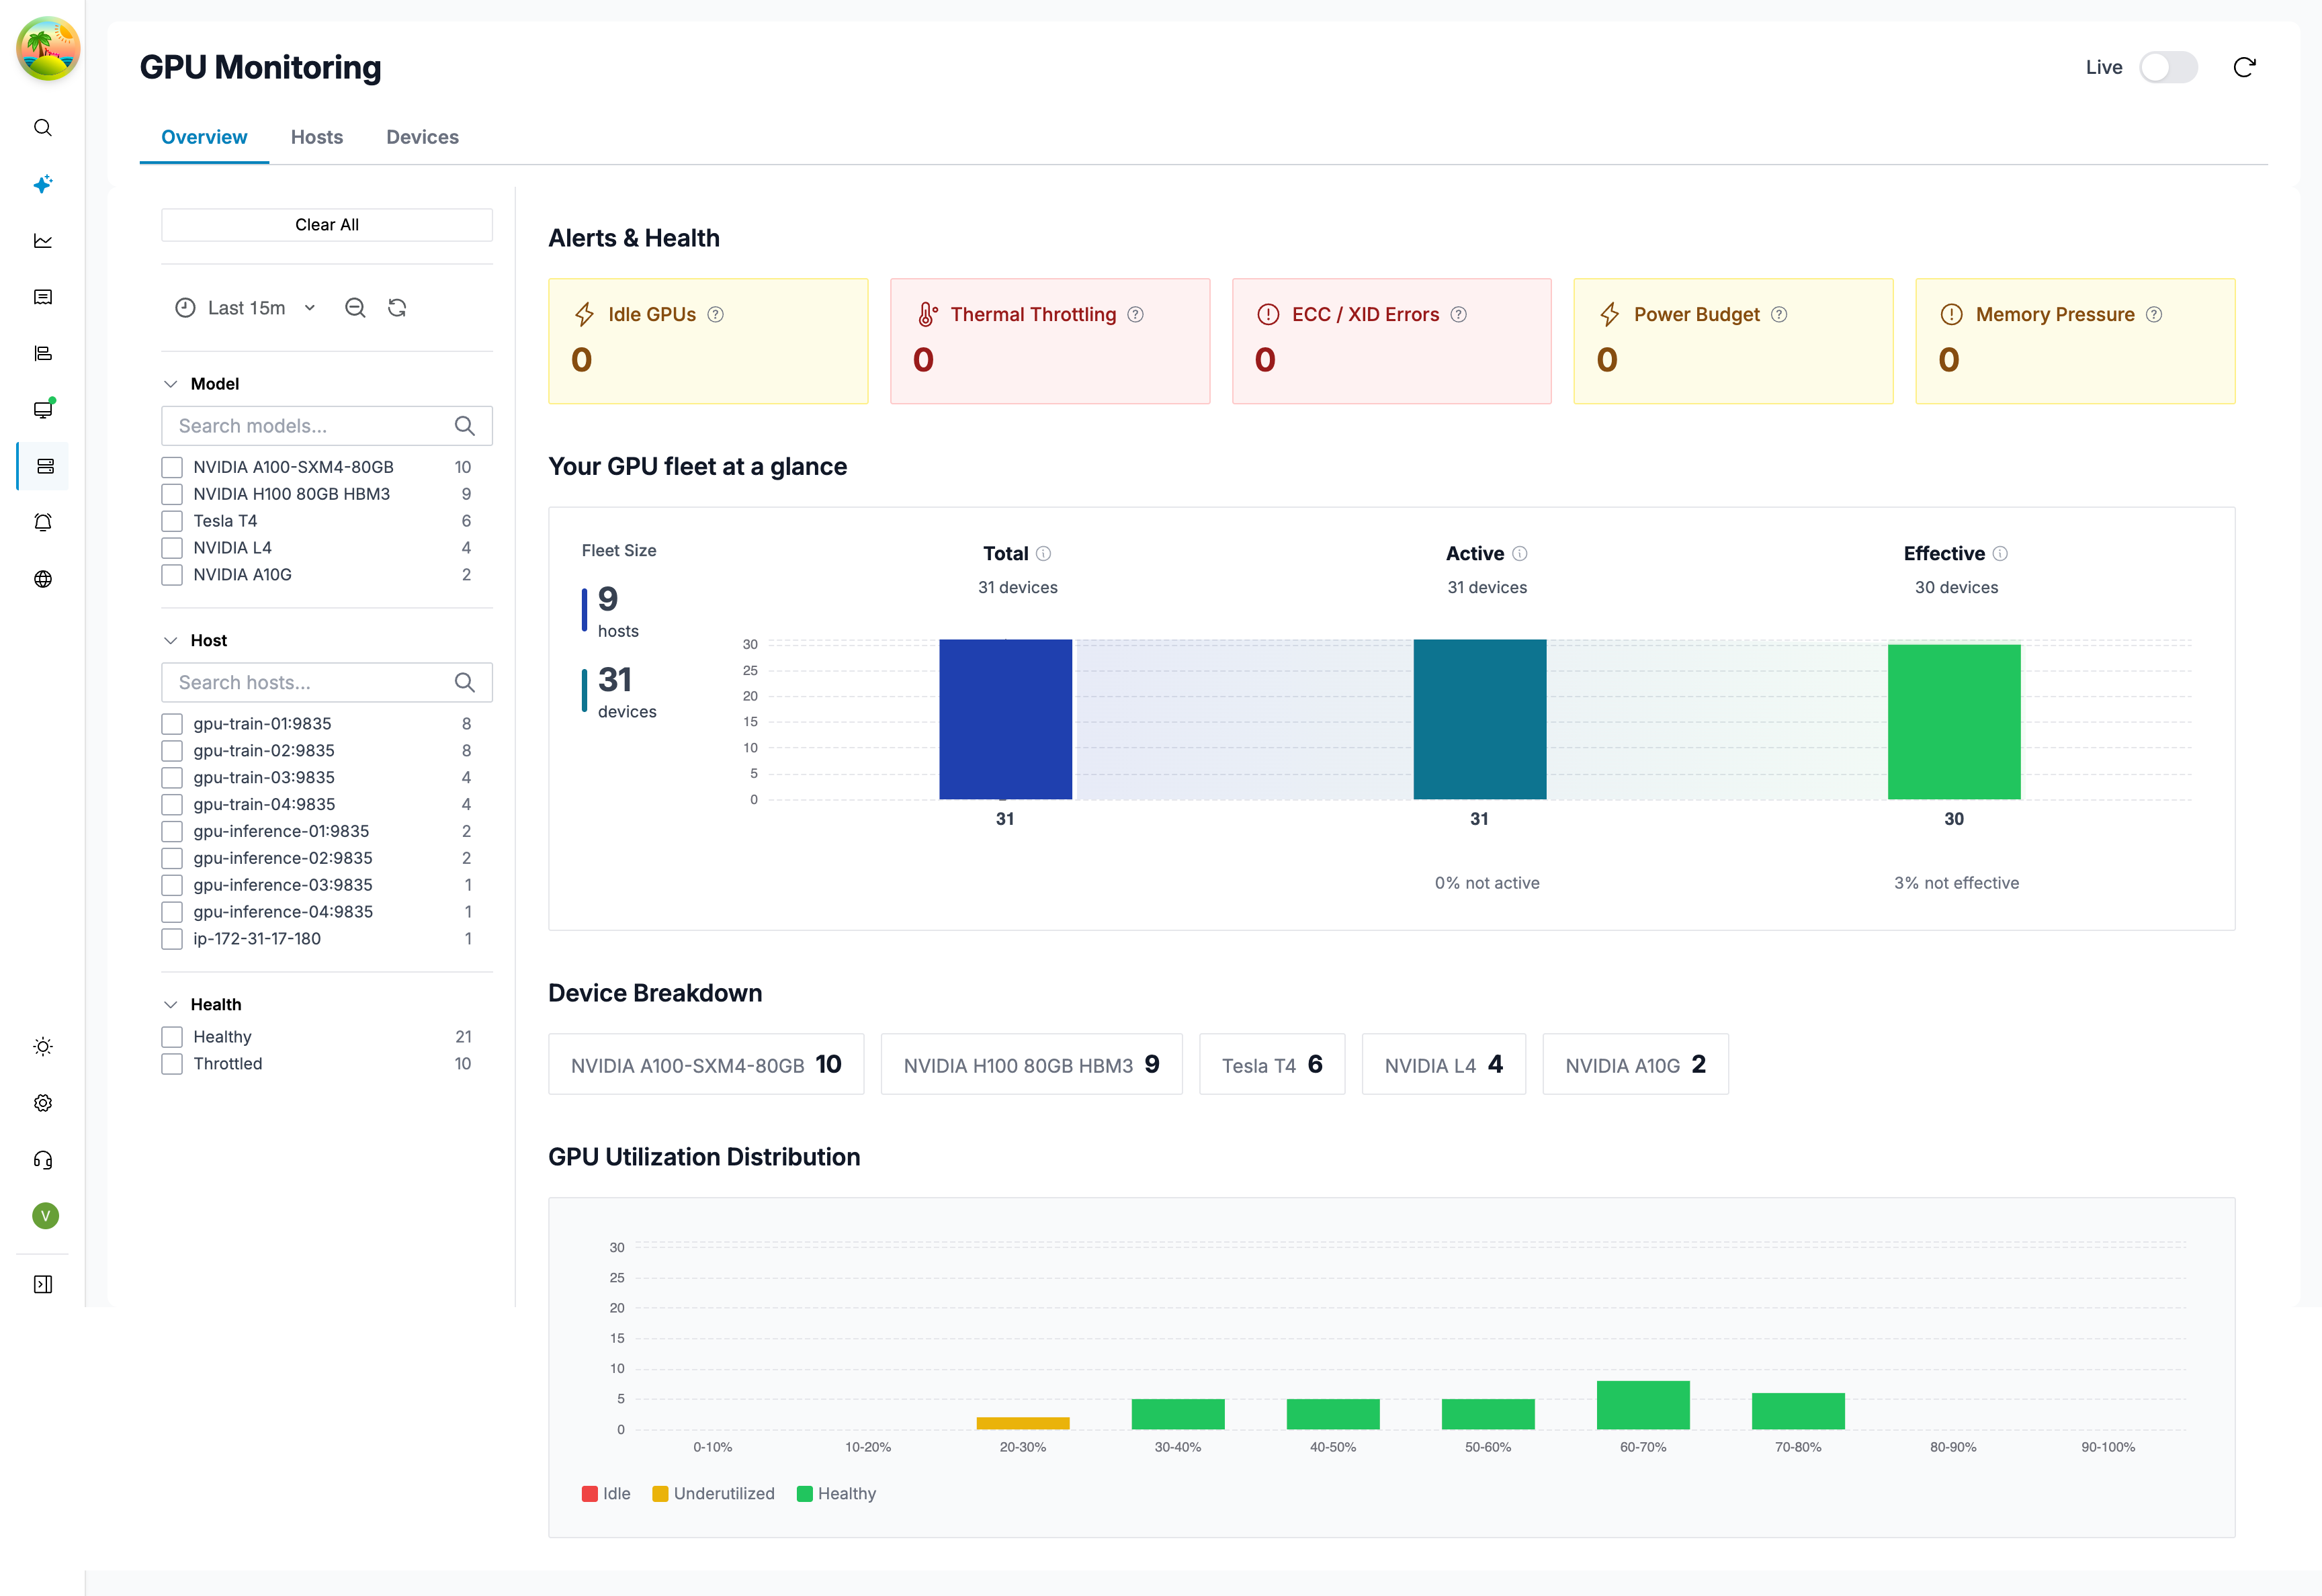Select the NVIDIA A10G breakdown chip
This screenshot has width=2322, height=1596.
click(1635, 1064)
